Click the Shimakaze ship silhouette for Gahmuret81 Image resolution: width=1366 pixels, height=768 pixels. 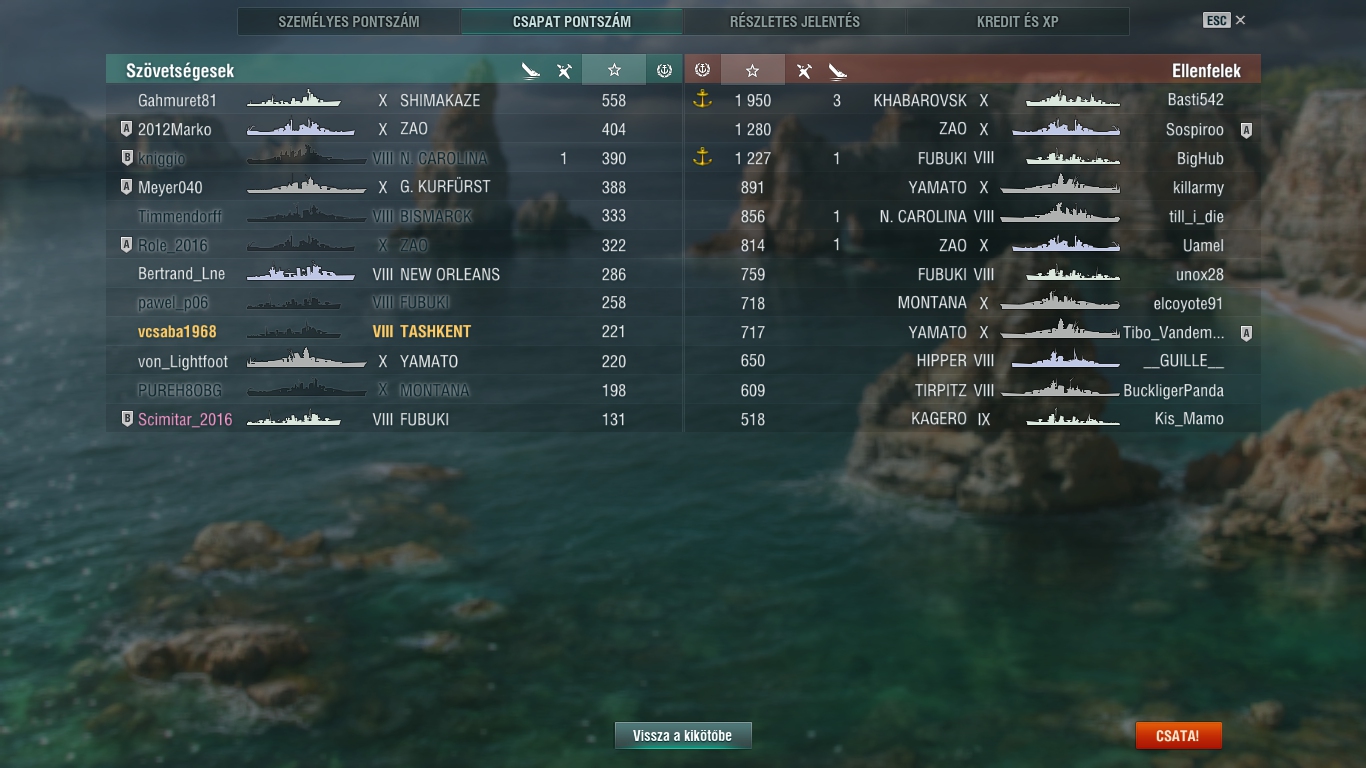[294, 99]
